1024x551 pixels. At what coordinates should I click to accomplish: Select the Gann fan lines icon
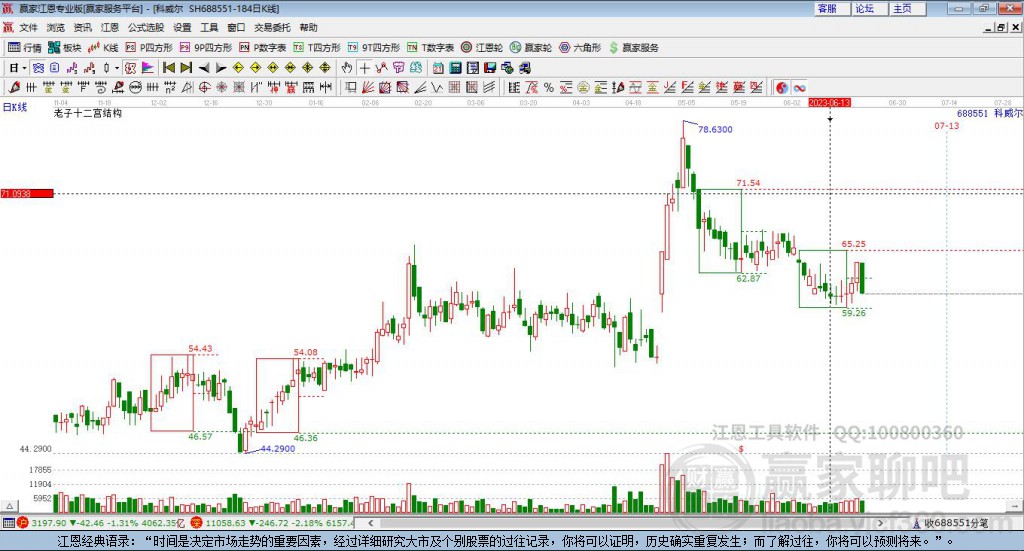368,87
